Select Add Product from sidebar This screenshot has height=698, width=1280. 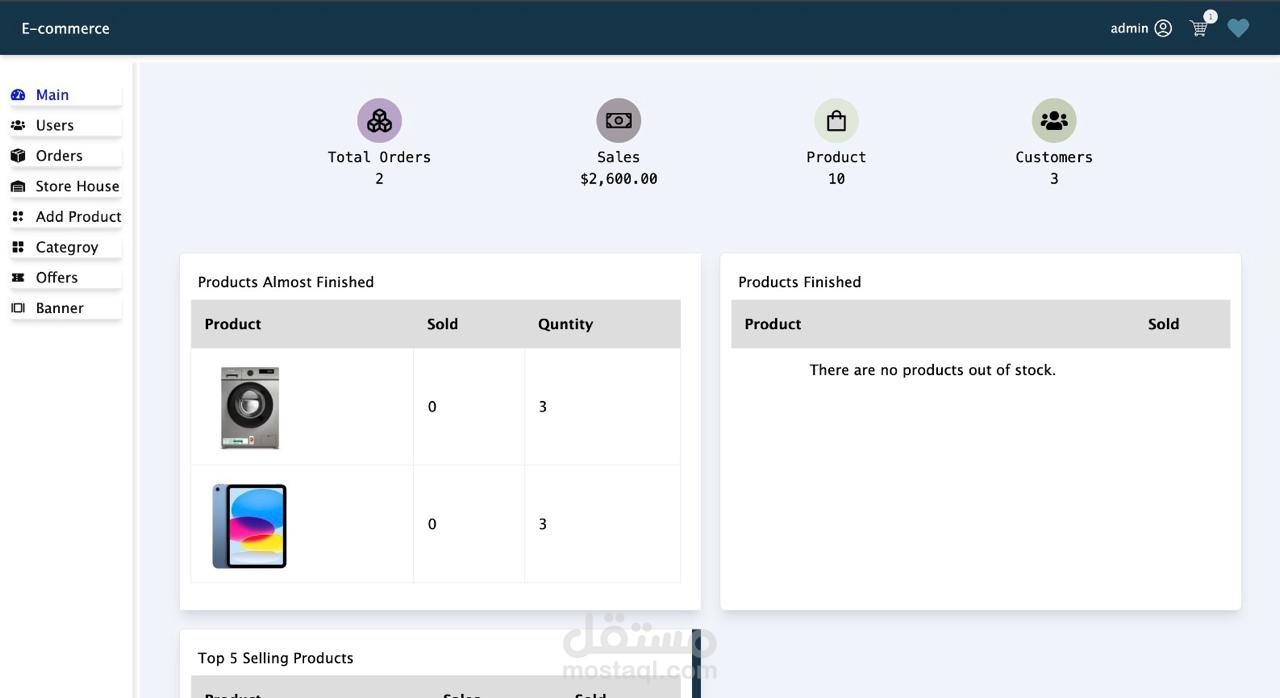point(78,217)
